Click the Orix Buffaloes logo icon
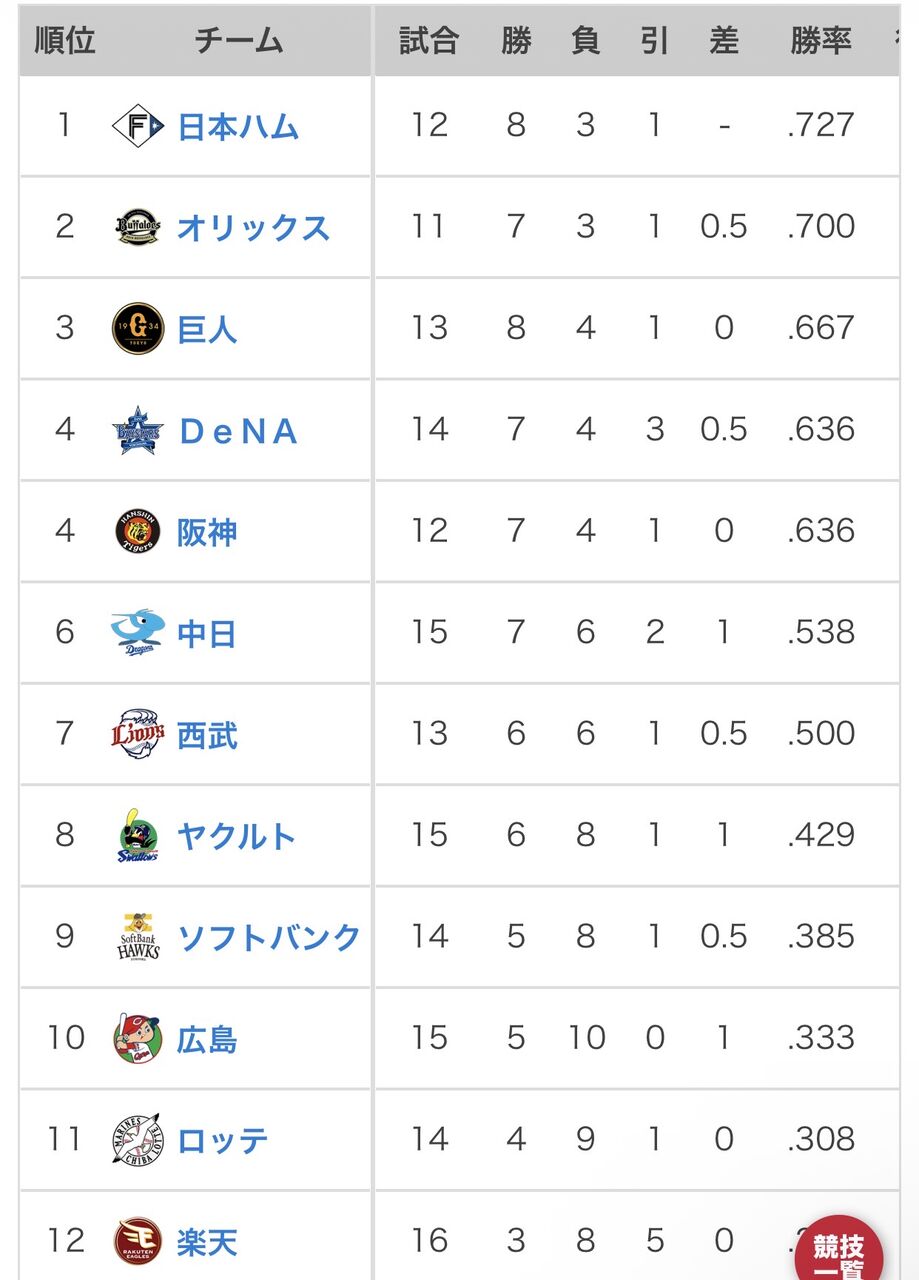The image size is (919, 1280). [137, 227]
